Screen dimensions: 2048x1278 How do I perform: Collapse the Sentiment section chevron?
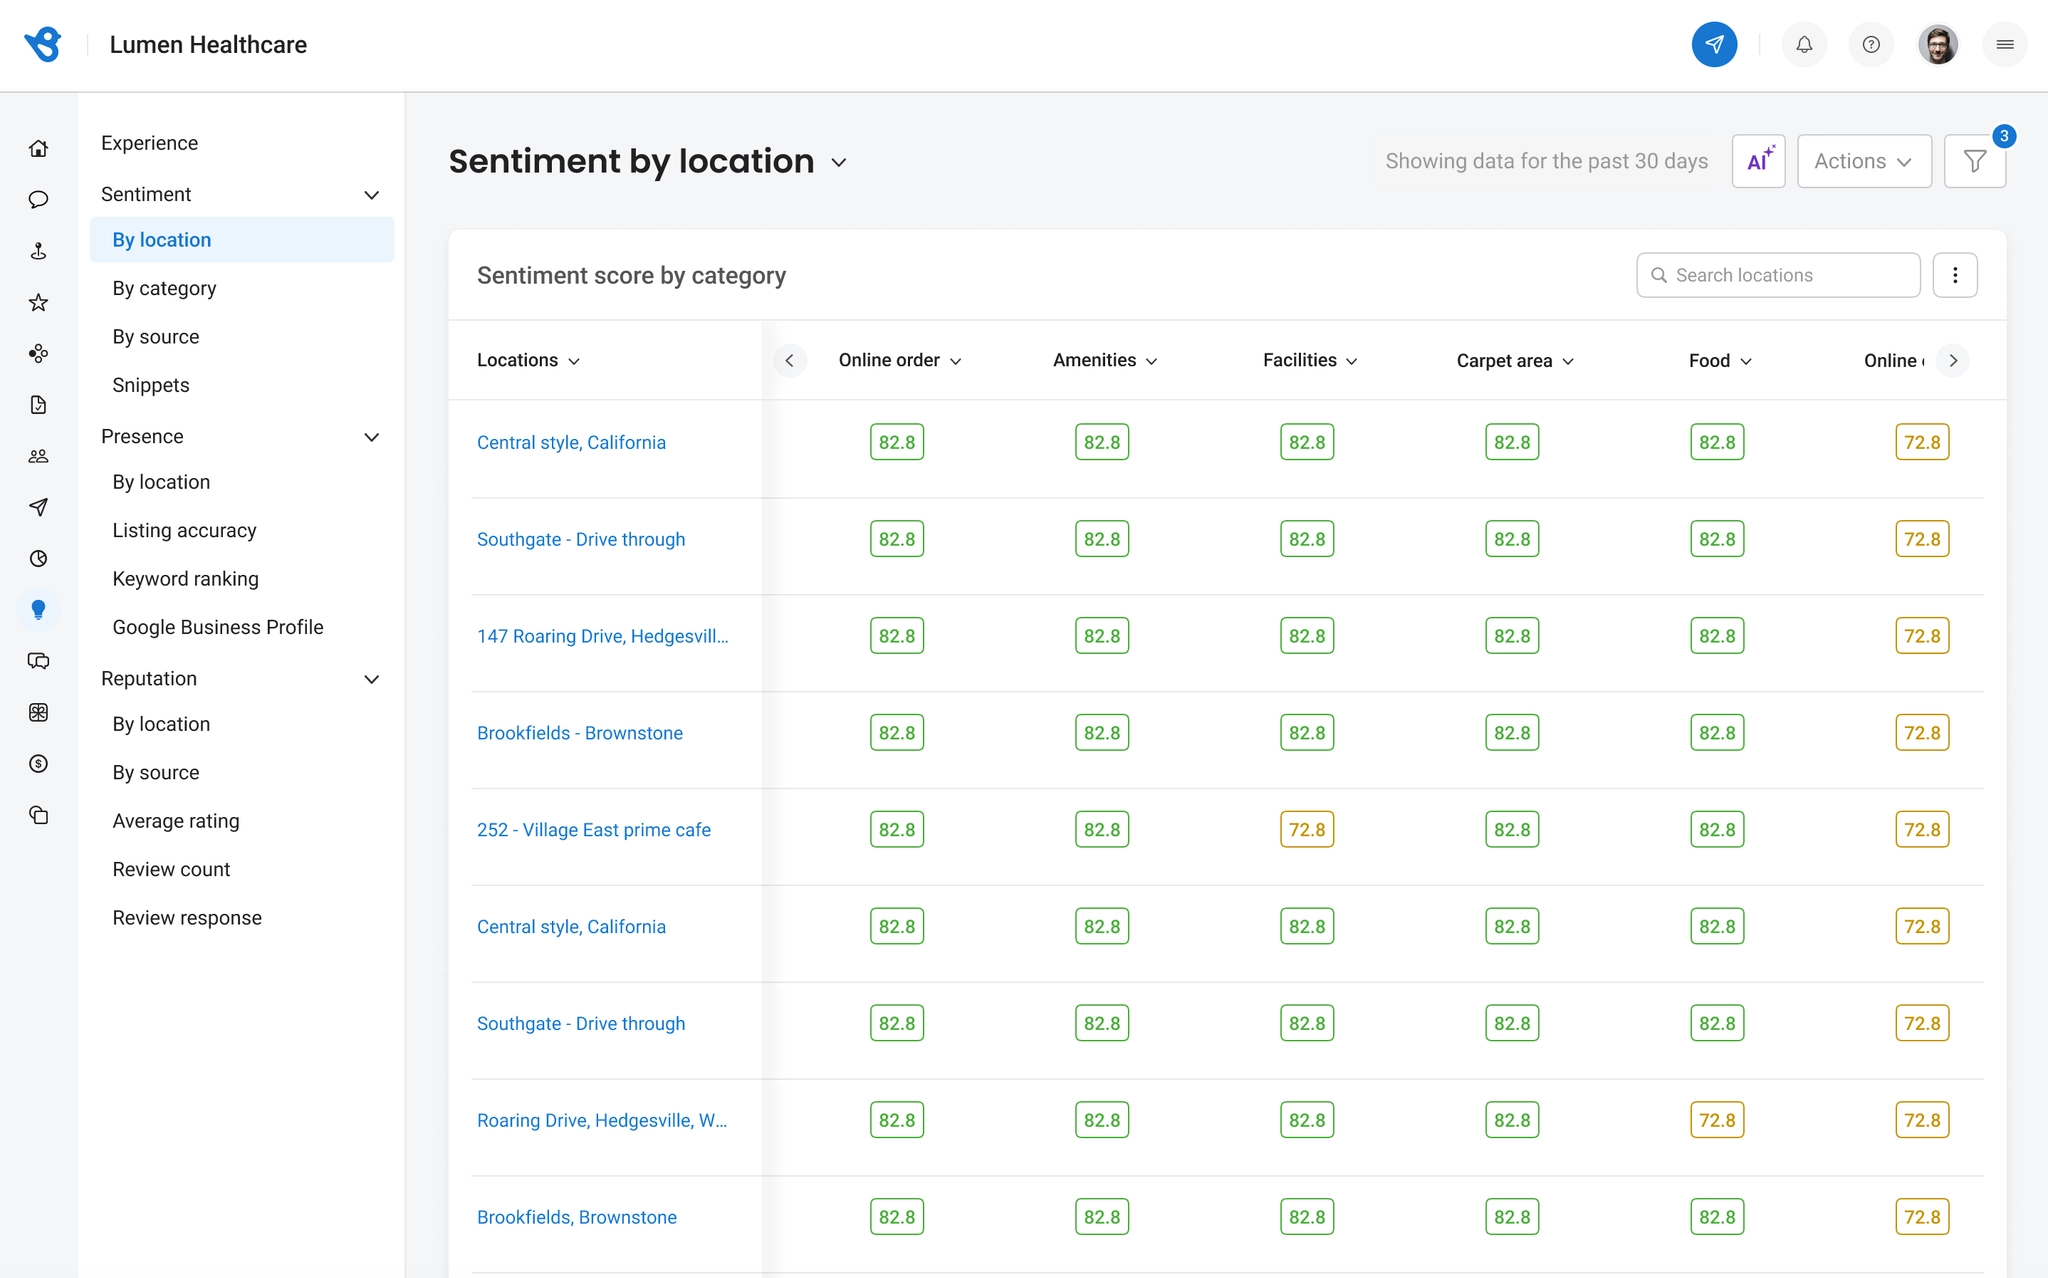click(371, 195)
